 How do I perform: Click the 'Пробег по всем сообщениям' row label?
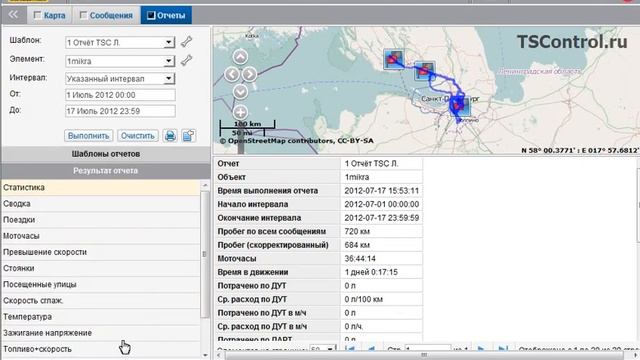point(271,231)
